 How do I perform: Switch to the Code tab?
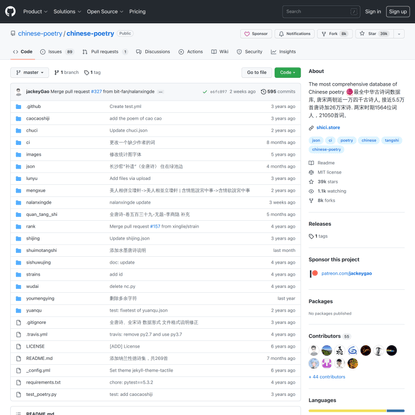[23, 52]
